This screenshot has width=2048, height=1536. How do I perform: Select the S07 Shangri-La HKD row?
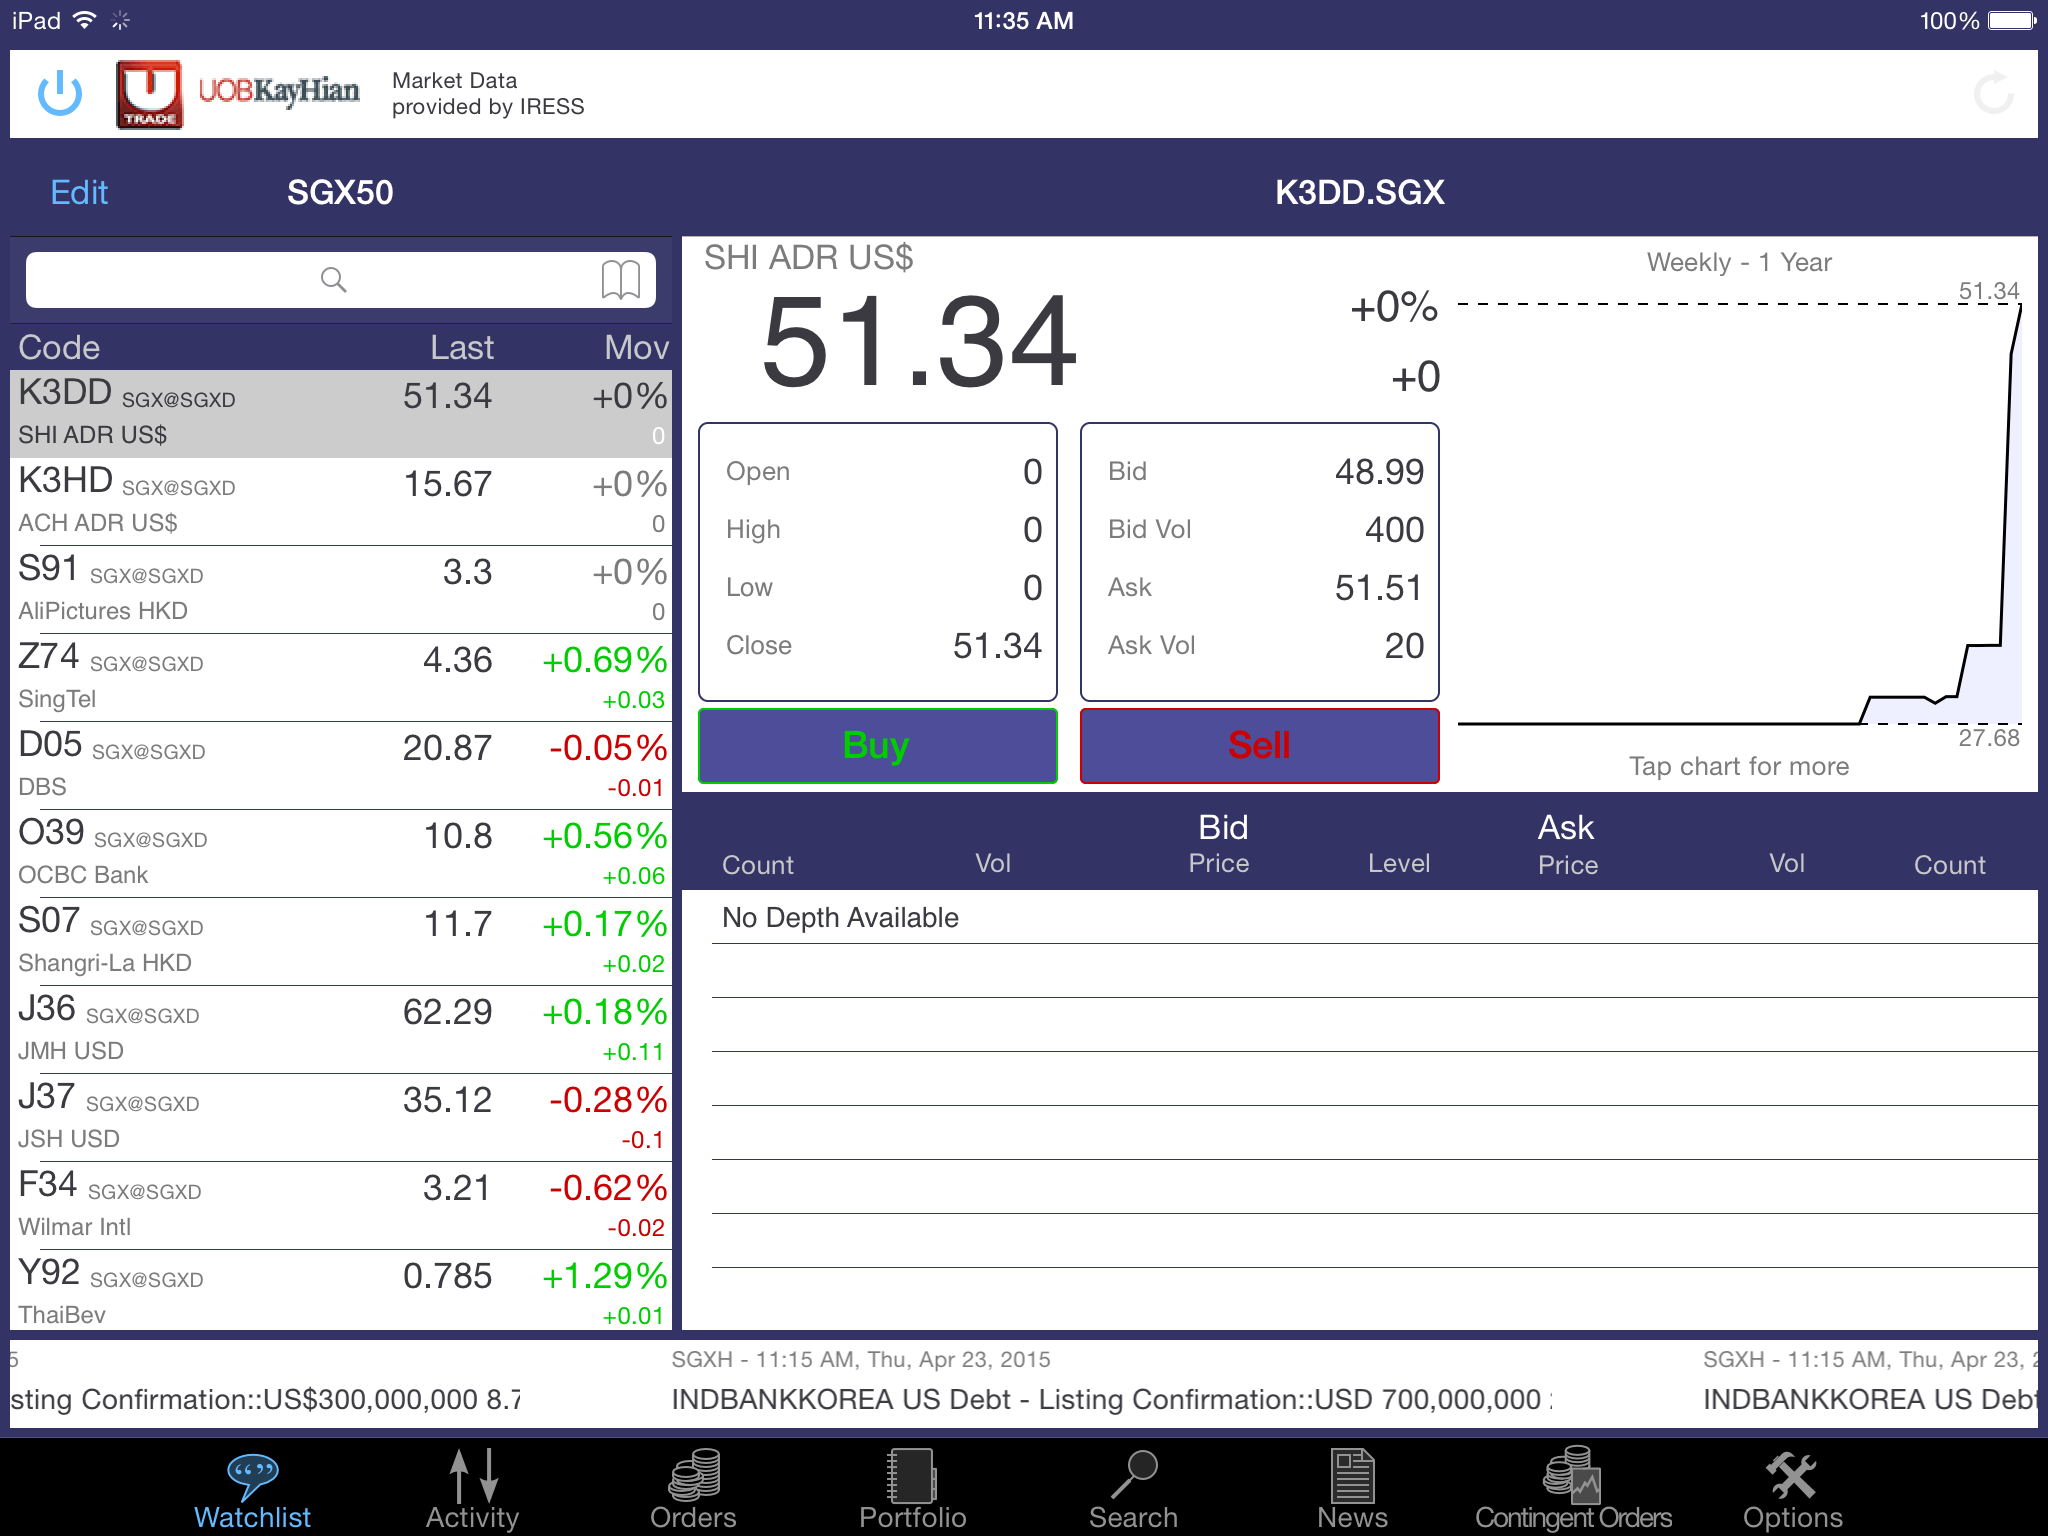coord(341,942)
